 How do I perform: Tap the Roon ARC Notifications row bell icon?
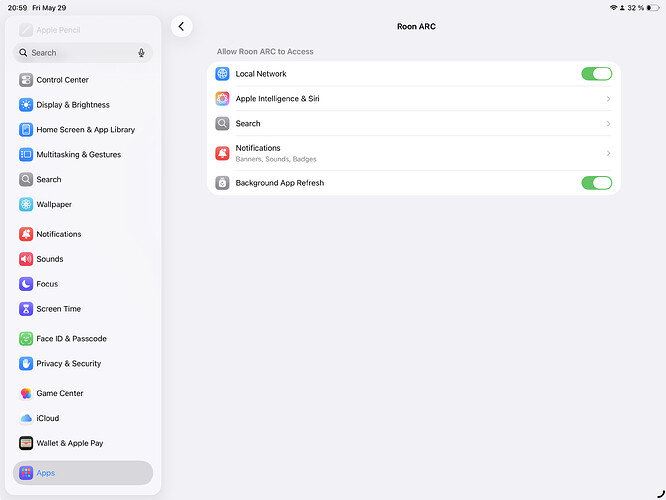tap(222, 153)
